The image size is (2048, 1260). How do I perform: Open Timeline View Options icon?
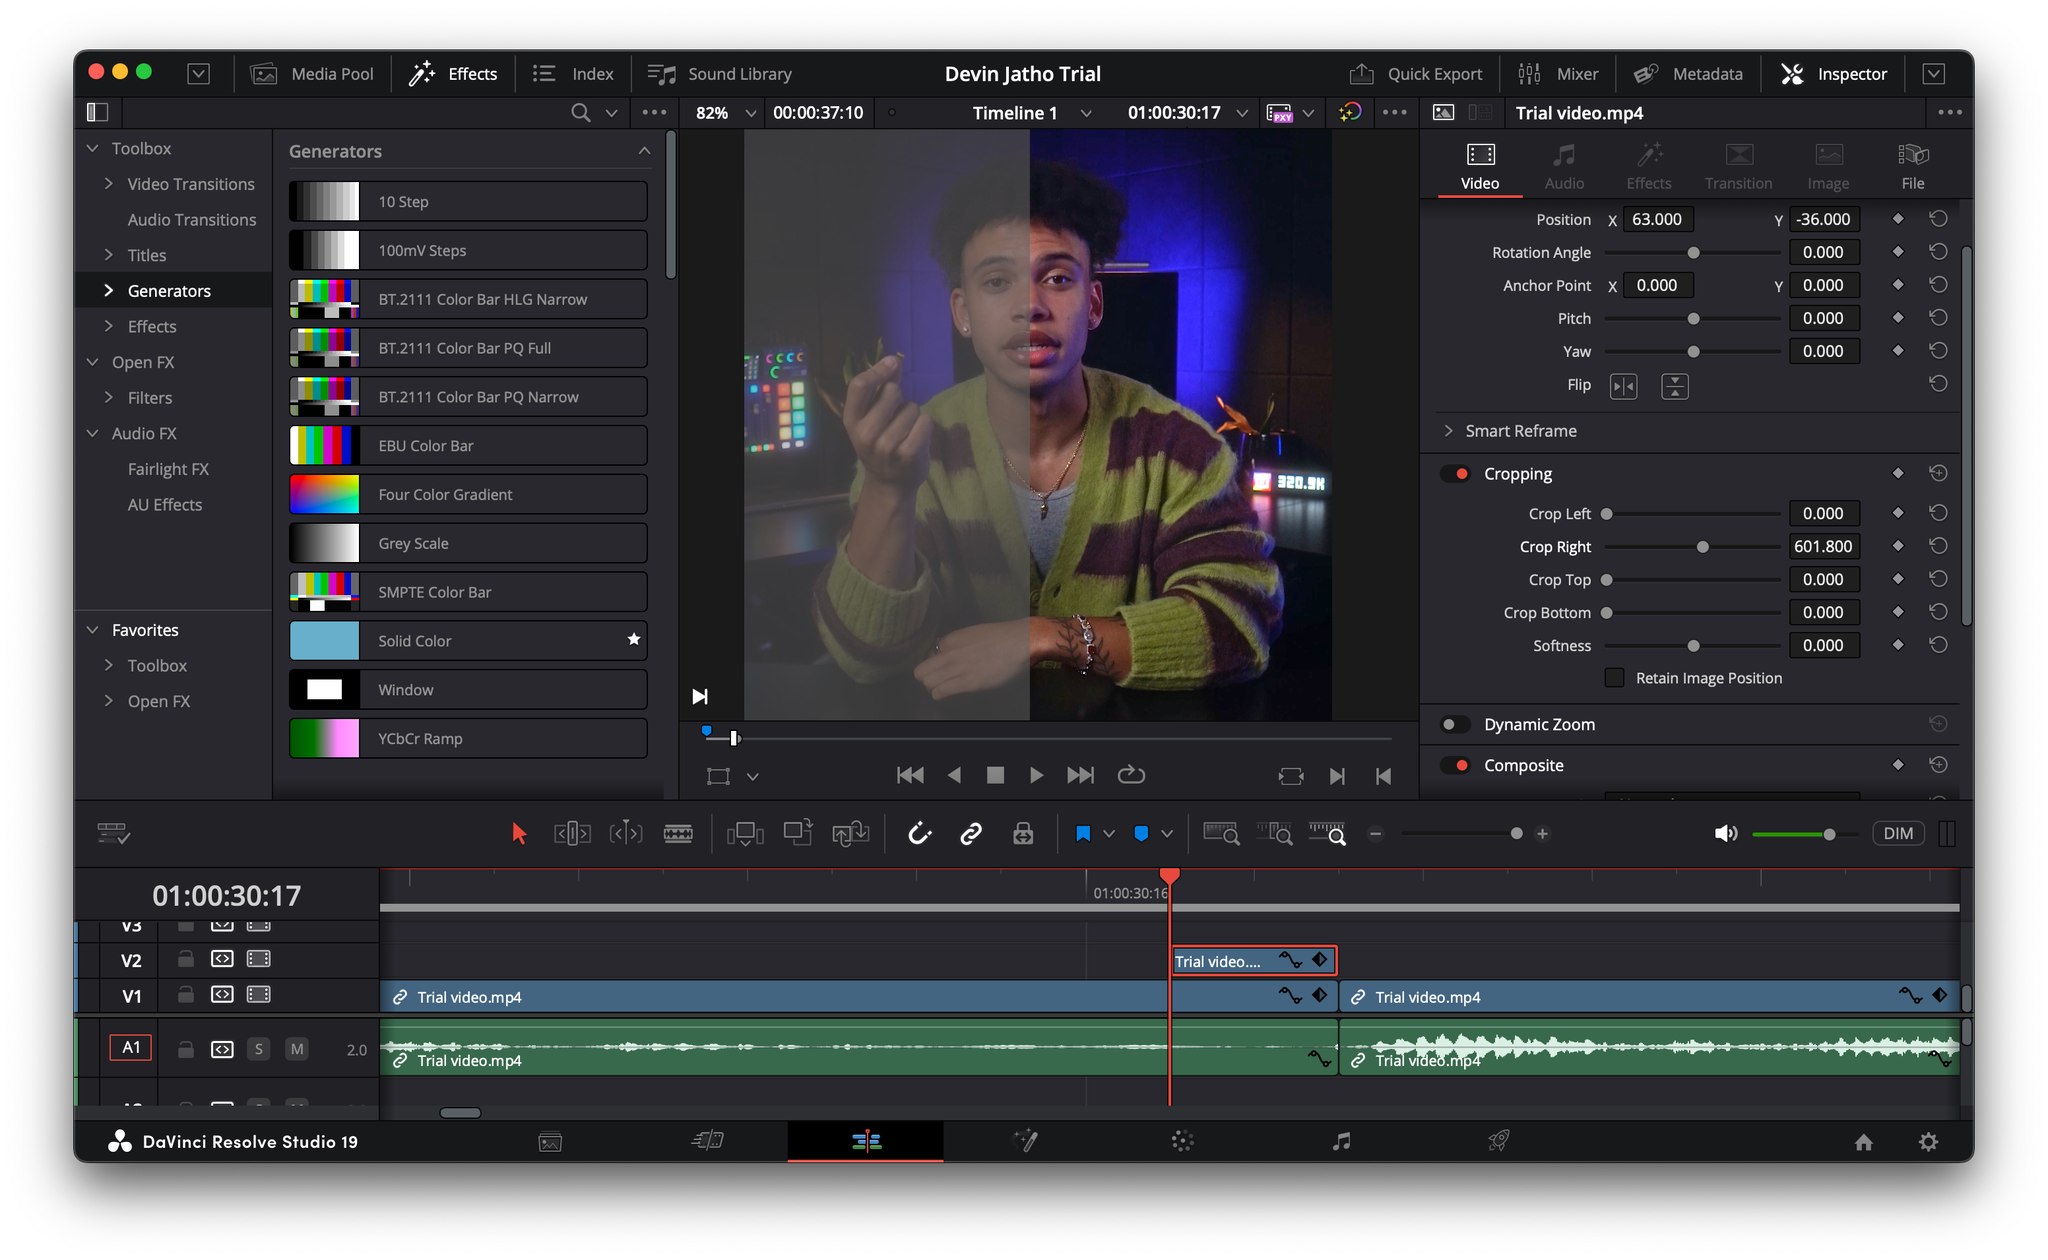click(x=114, y=833)
